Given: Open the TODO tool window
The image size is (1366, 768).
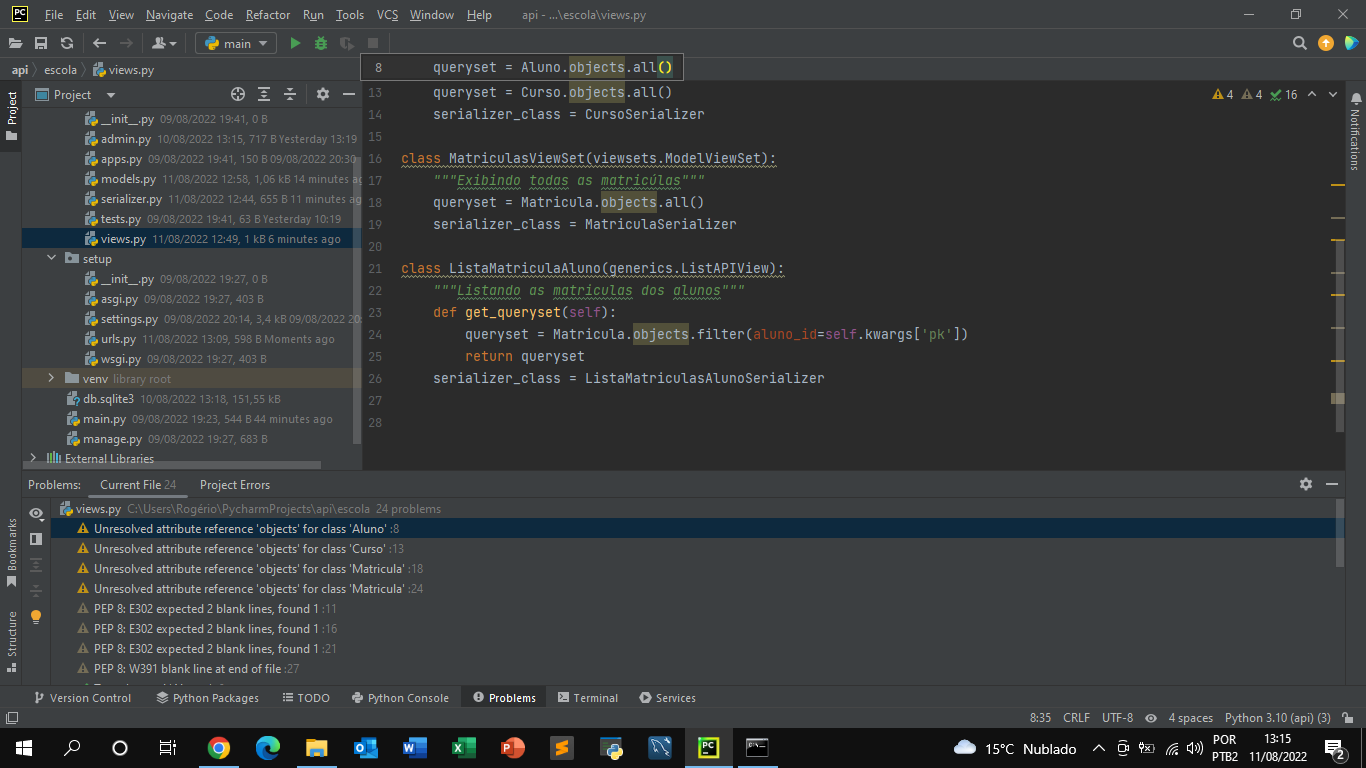Looking at the screenshot, I should coord(306,698).
